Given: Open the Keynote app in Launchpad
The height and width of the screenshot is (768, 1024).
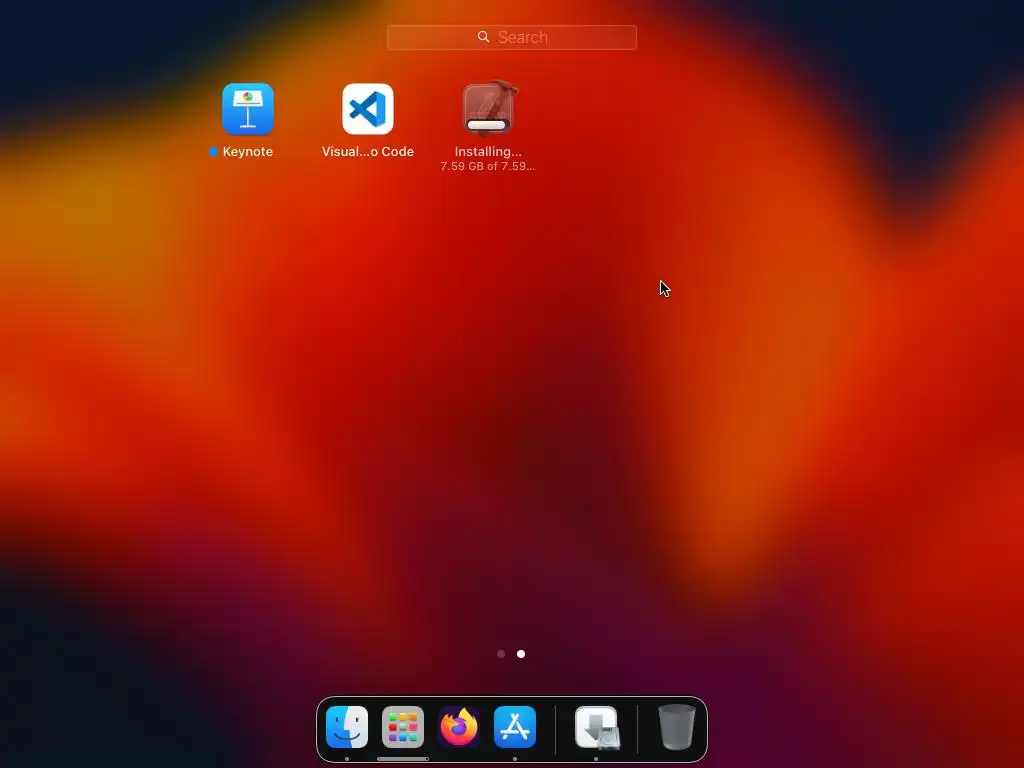Looking at the screenshot, I should tap(248, 109).
